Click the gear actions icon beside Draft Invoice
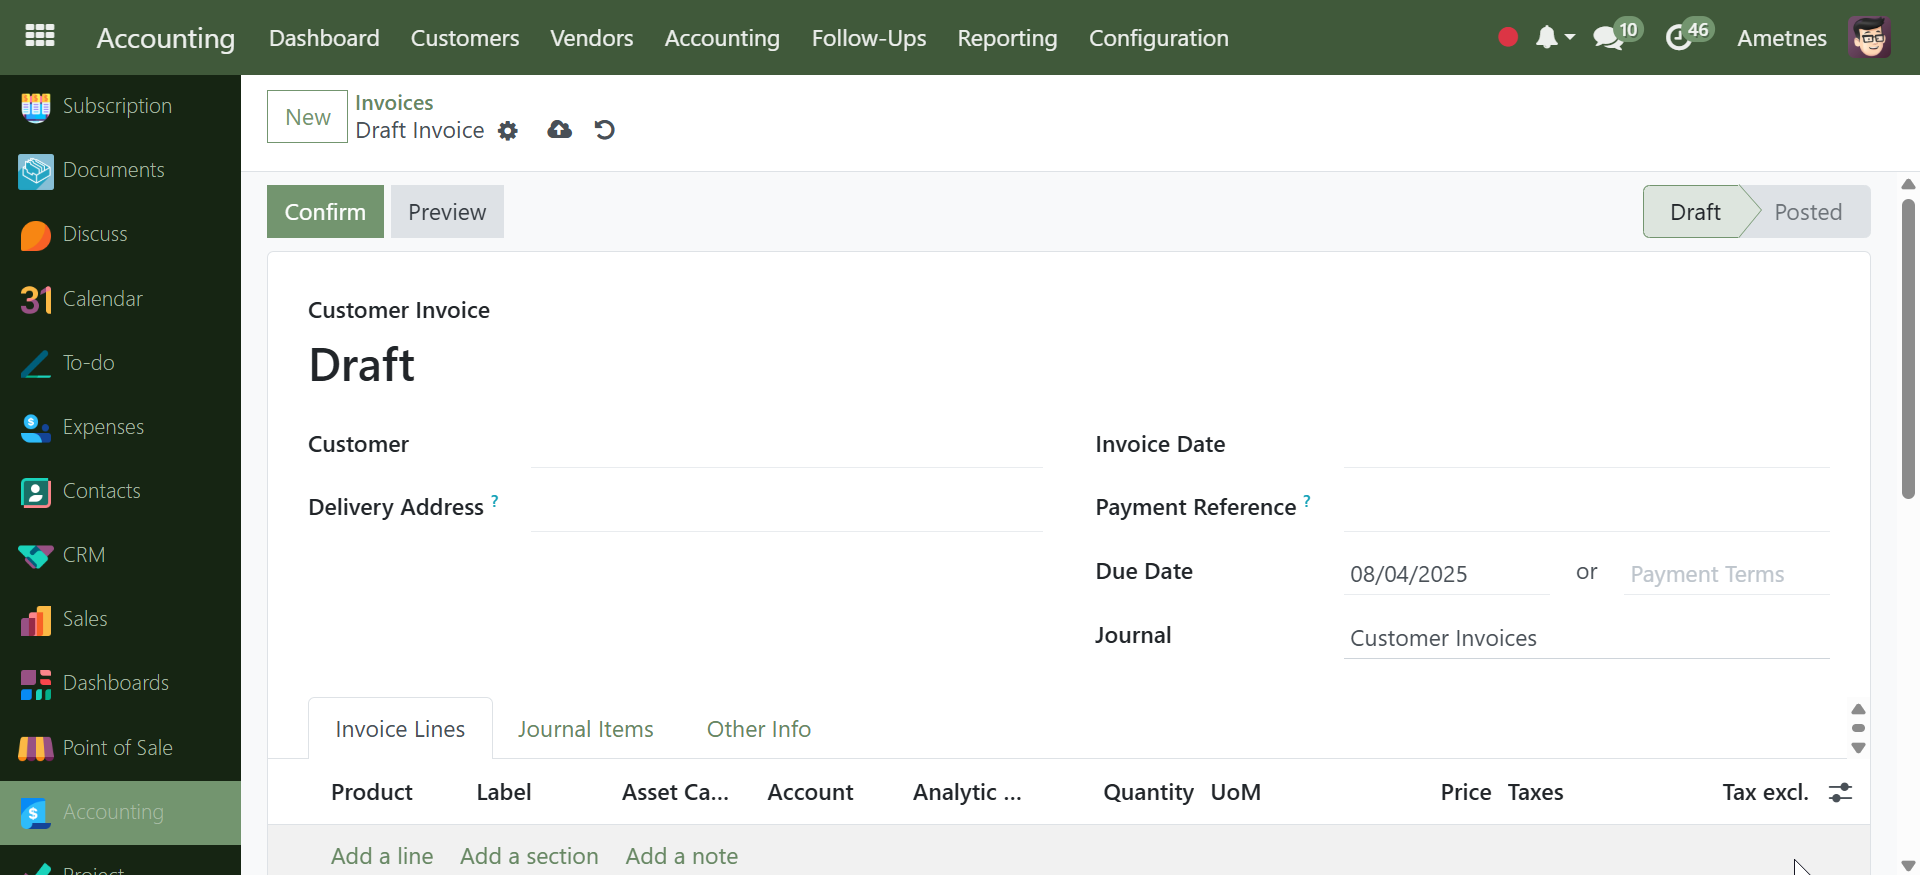 coord(508,131)
